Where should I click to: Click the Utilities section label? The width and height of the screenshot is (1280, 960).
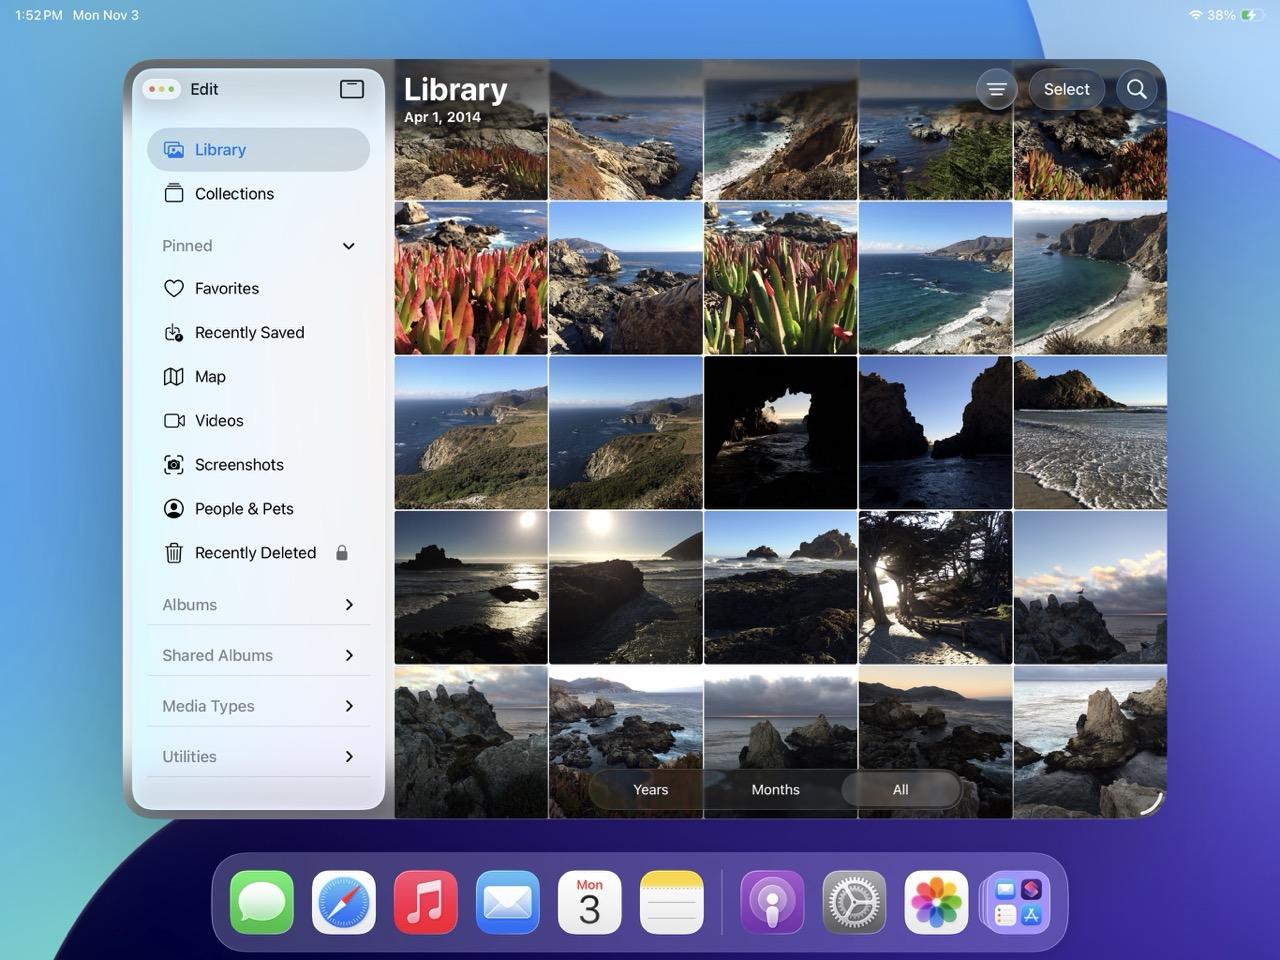tap(189, 757)
